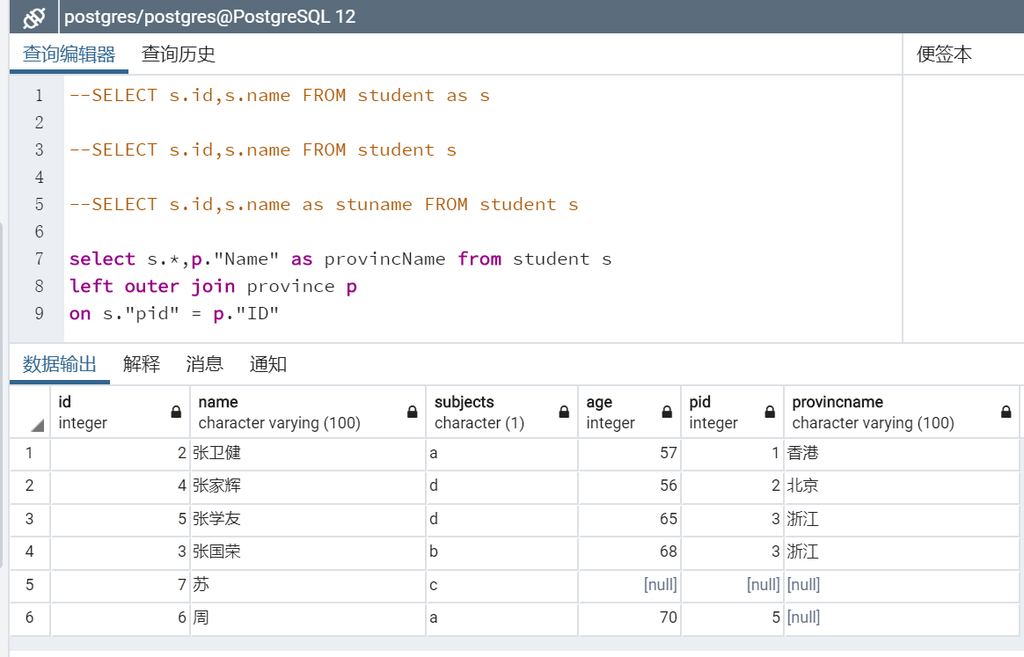Click the lock icon in id column header
The image size is (1024, 657).
(176, 412)
